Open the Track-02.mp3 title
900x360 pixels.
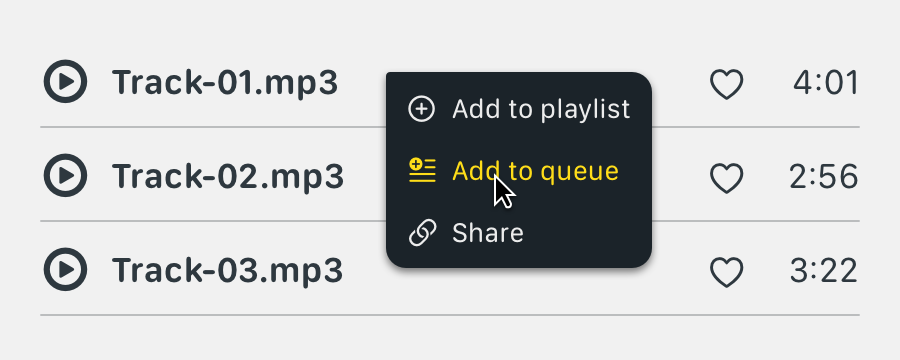[228, 176]
